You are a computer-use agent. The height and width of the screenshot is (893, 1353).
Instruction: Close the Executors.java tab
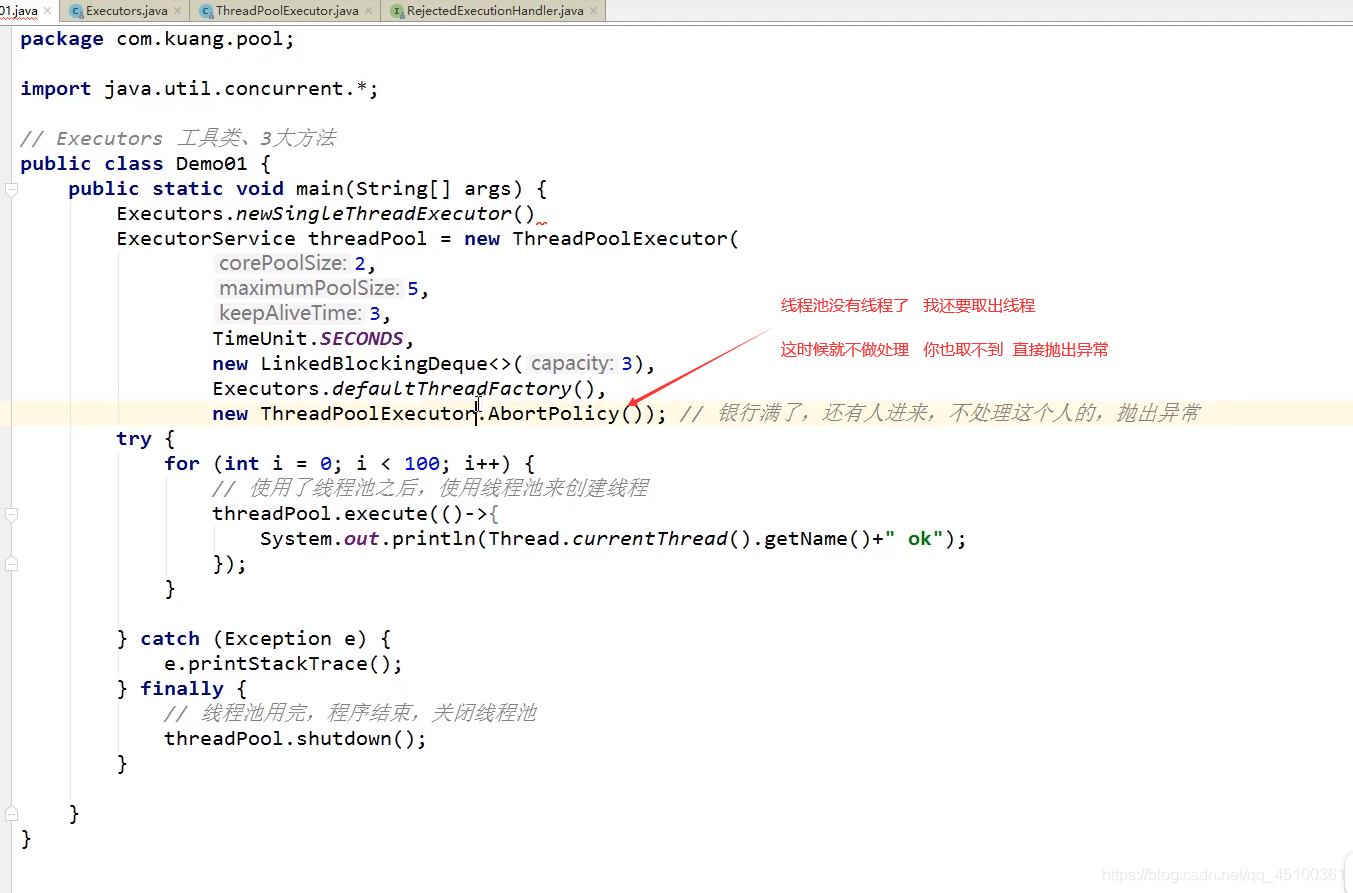click(x=178, y=11)
